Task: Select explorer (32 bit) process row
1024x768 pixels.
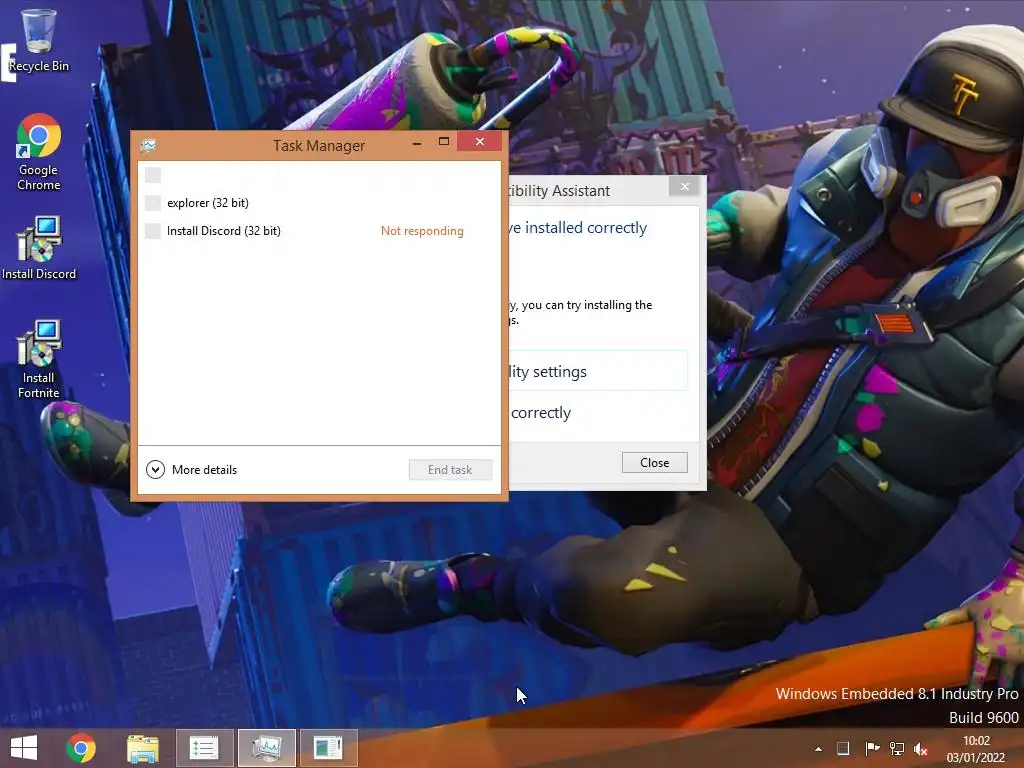Action: (x=319, y=203)
